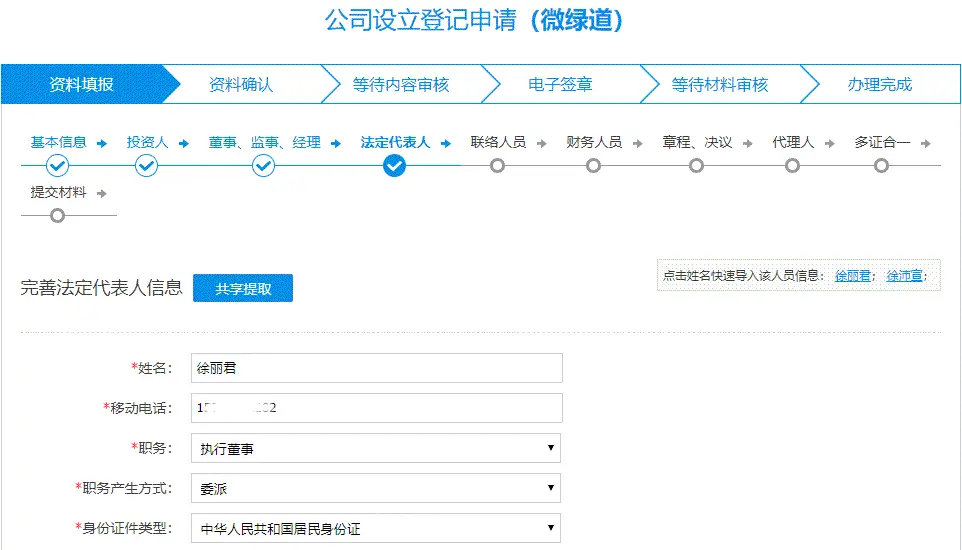Click the heading 完善法定代表人信息
Viewport: 962px width, 550px height.
[x=101, y=287]
